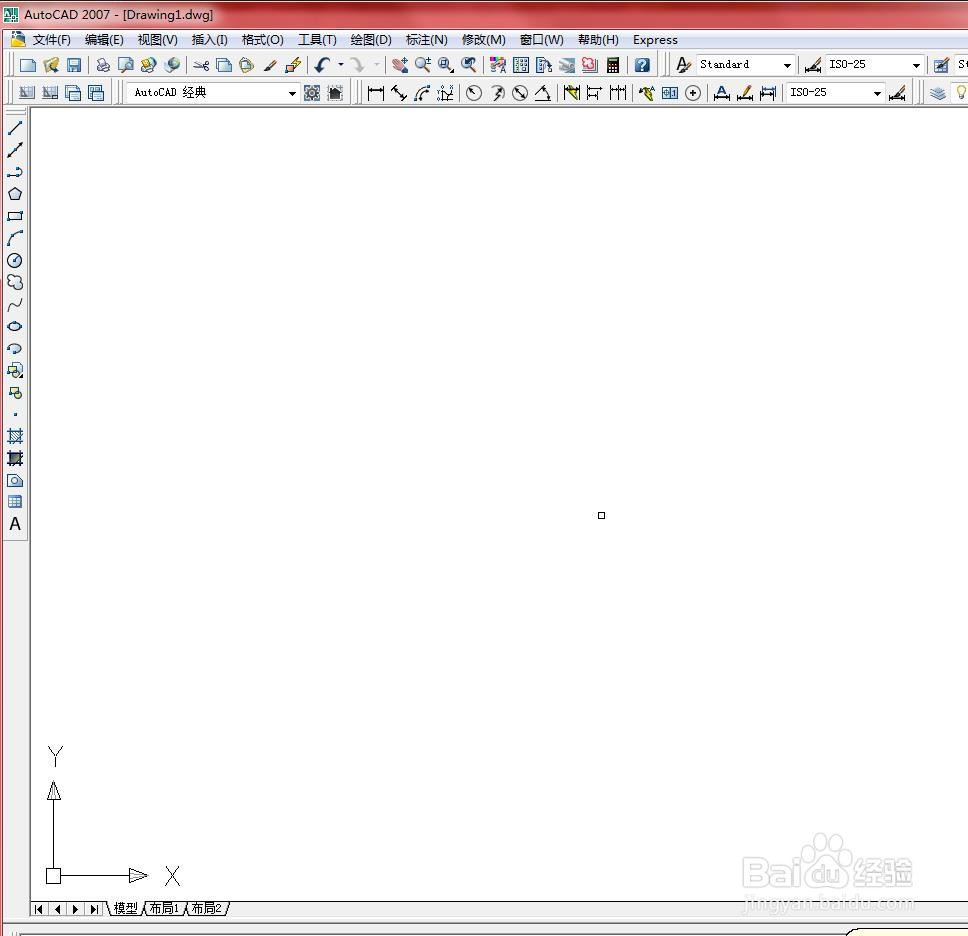
Task: Open the Layer Properties Manager icon
Action: pyautogui.click(x=938, y=93)
